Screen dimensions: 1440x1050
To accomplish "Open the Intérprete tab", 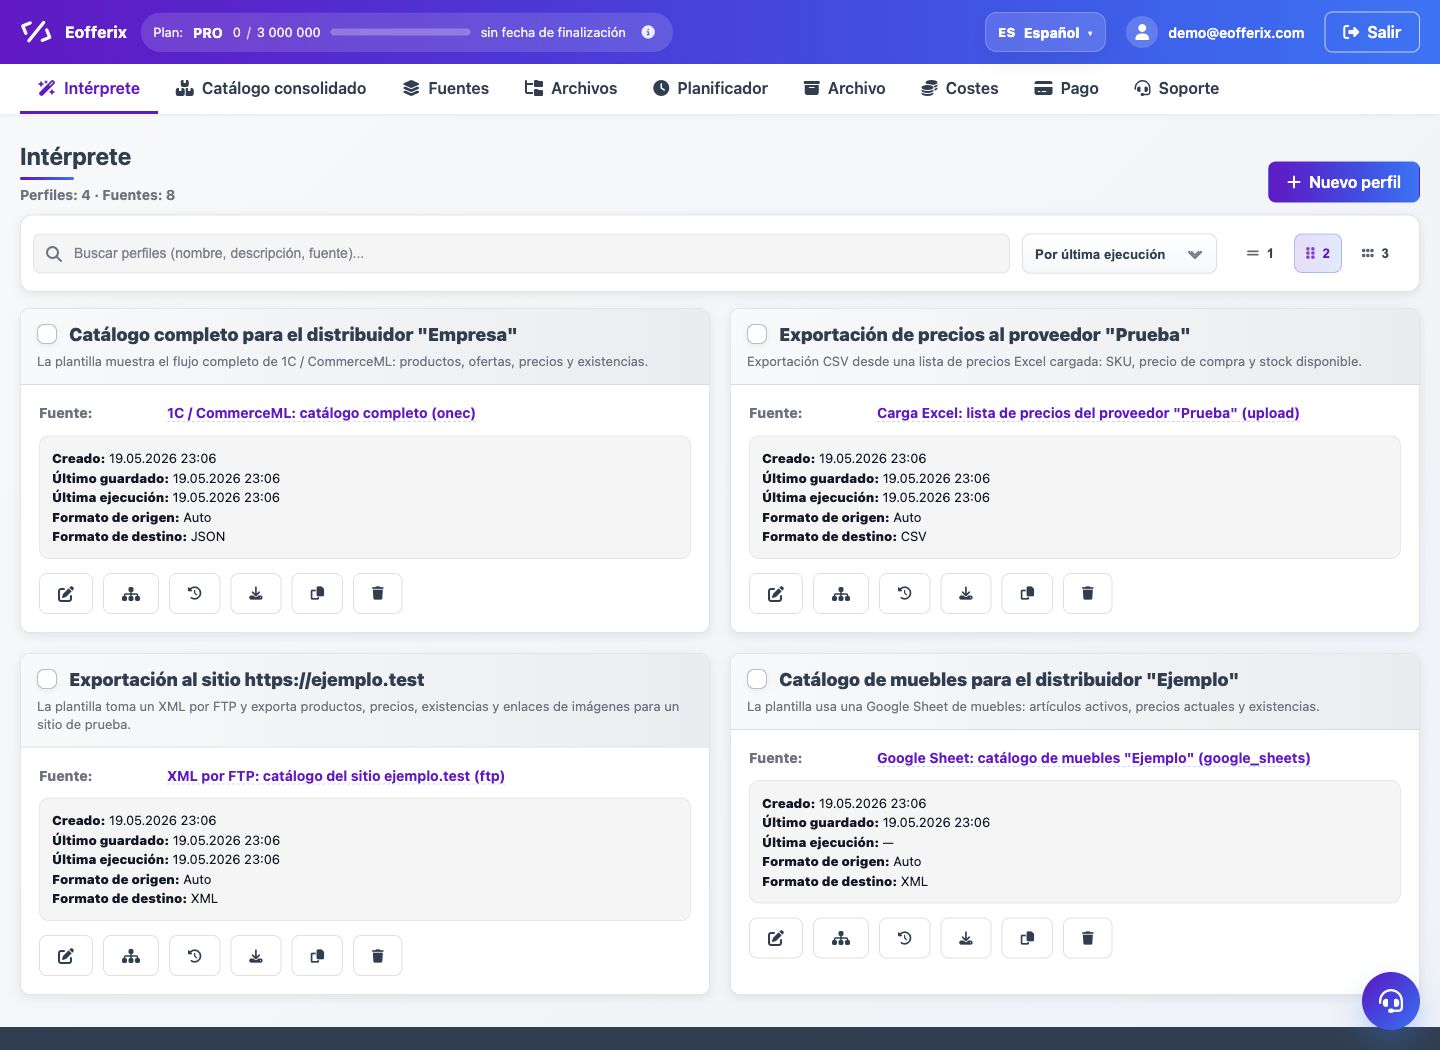I will [x=89, y=88].
